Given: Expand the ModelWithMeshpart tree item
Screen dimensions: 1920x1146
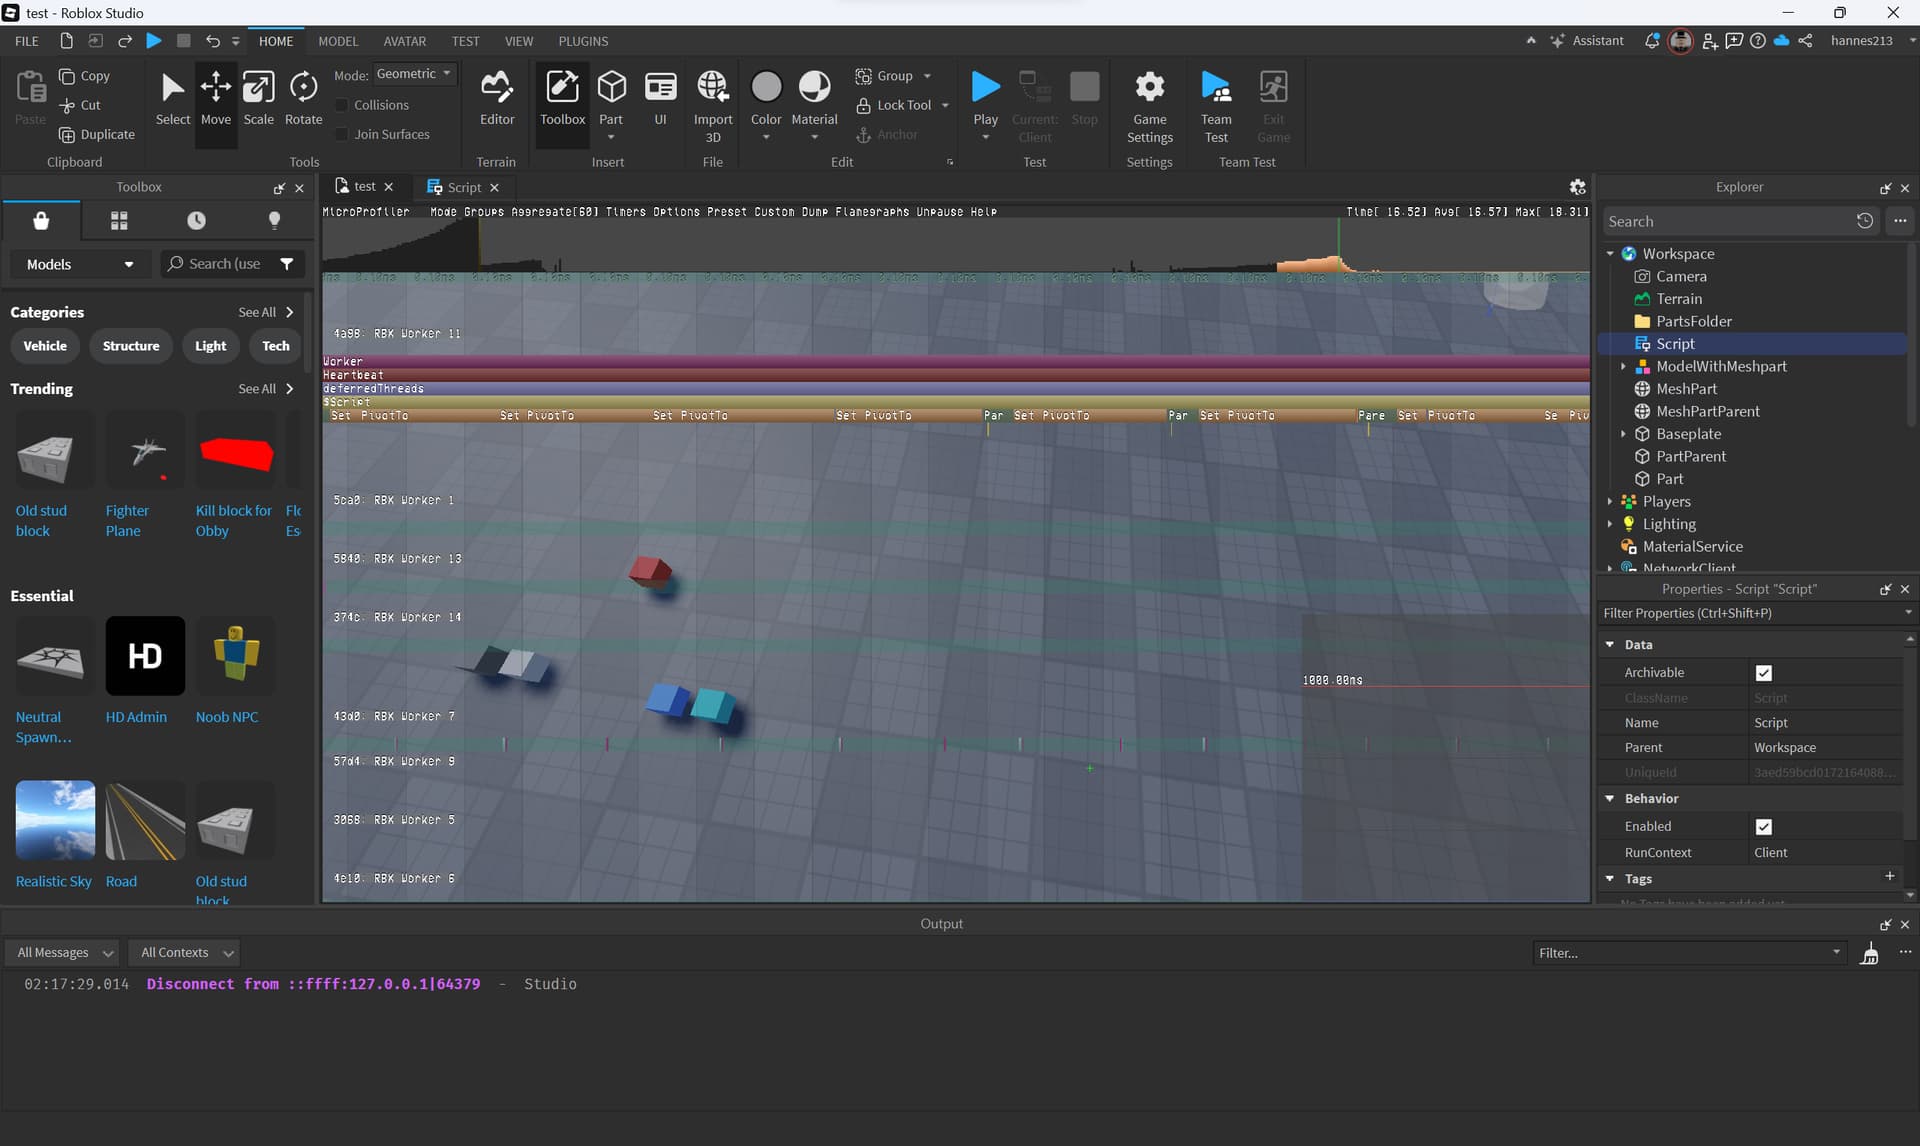Looking at the screenshot, I should 1623,367.
